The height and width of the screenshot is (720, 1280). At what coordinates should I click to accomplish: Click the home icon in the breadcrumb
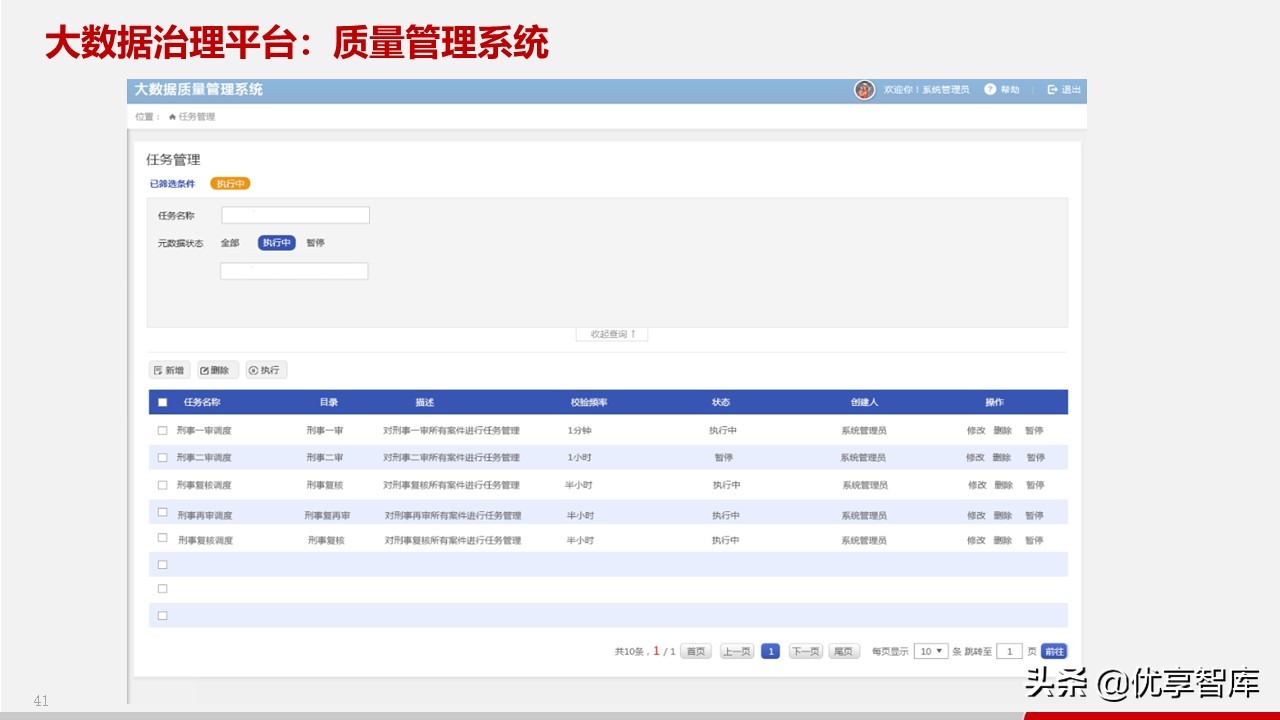[x=172, y=117]
